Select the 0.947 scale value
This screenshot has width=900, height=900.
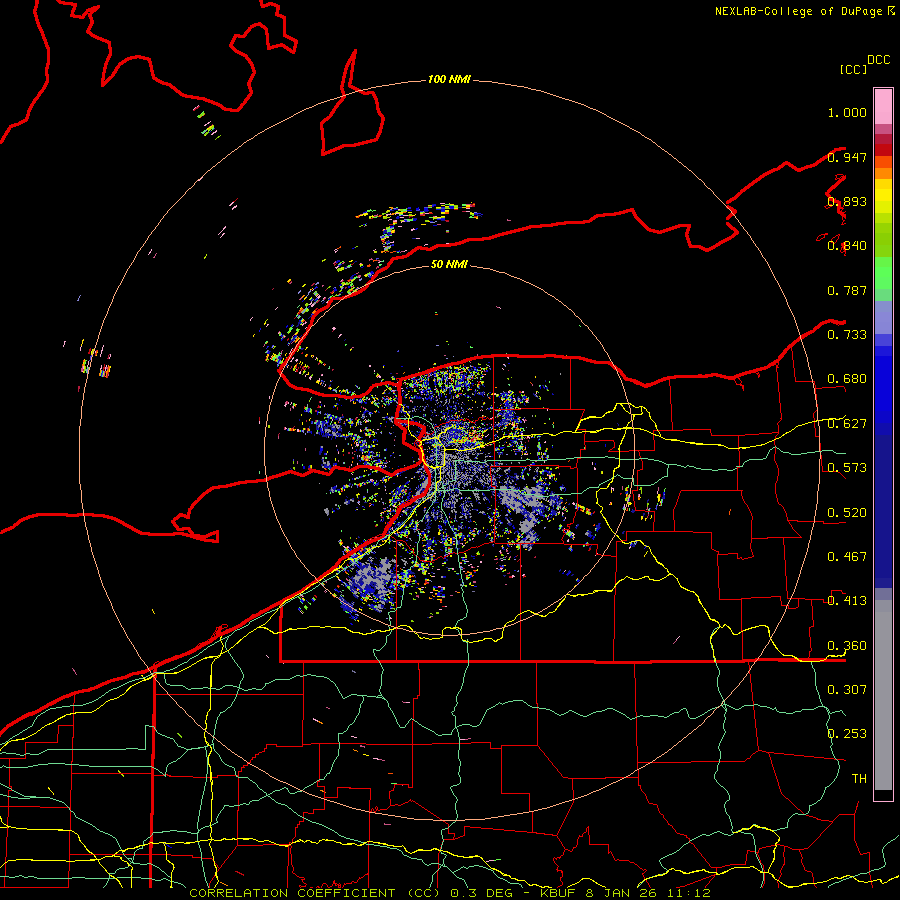pyautogui.click(x=847, y=157)
